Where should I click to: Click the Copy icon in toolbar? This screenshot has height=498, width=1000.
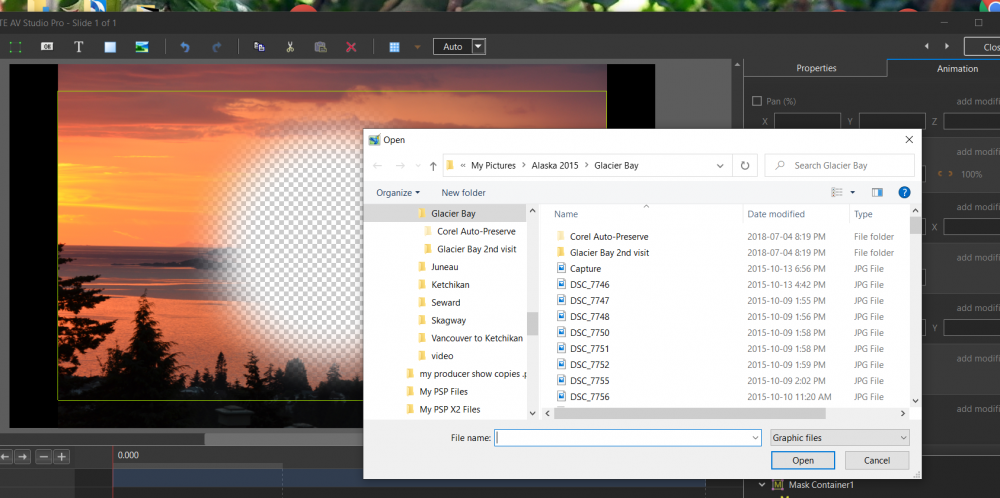[259, 47]
